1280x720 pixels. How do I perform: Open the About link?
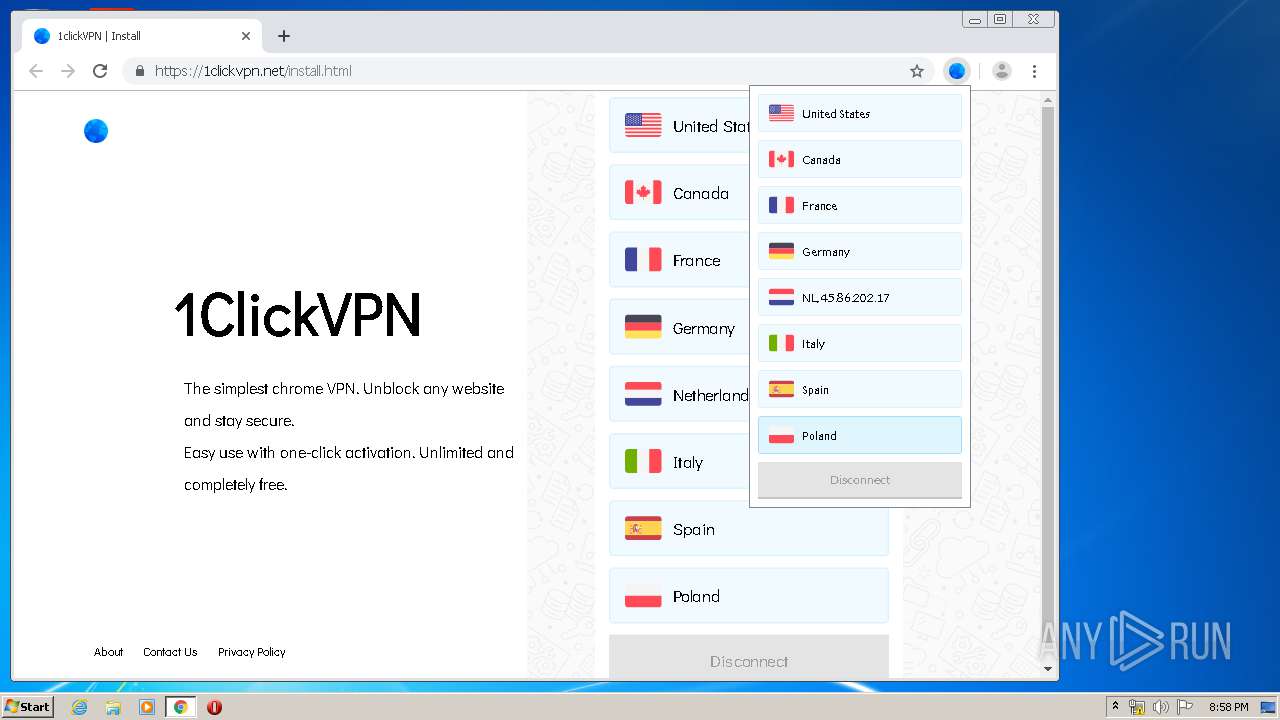(108, 652)
